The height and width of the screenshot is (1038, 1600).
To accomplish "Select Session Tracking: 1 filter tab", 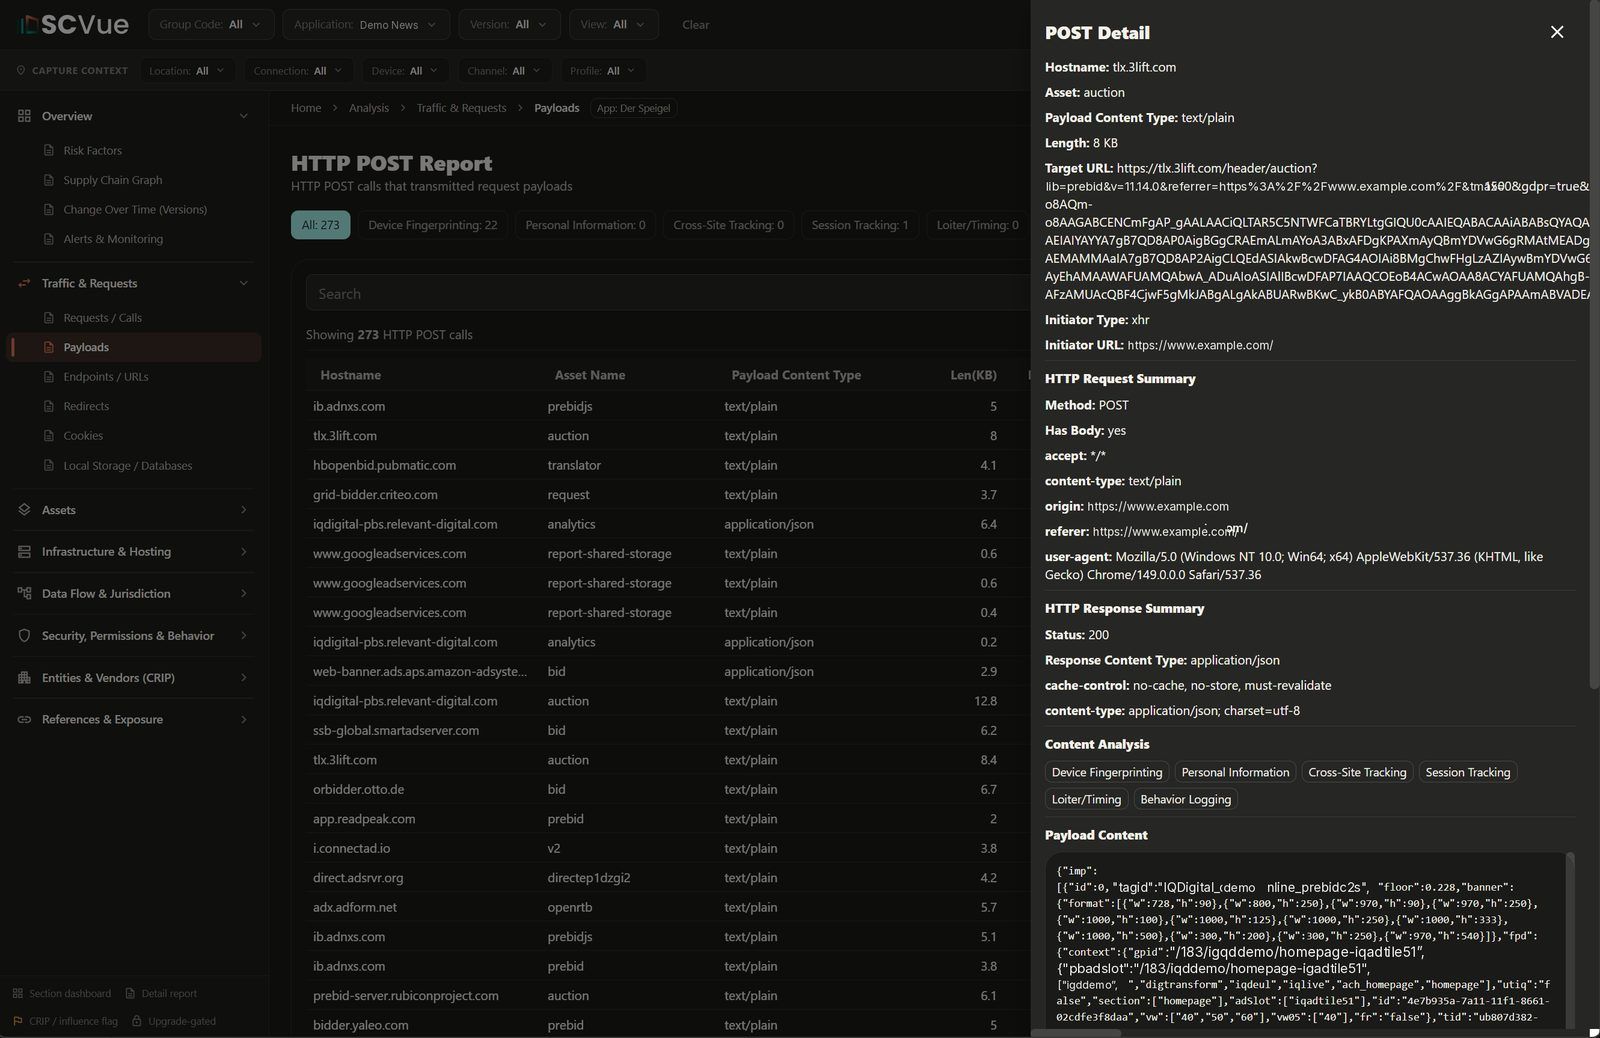I will pos(860,225).
